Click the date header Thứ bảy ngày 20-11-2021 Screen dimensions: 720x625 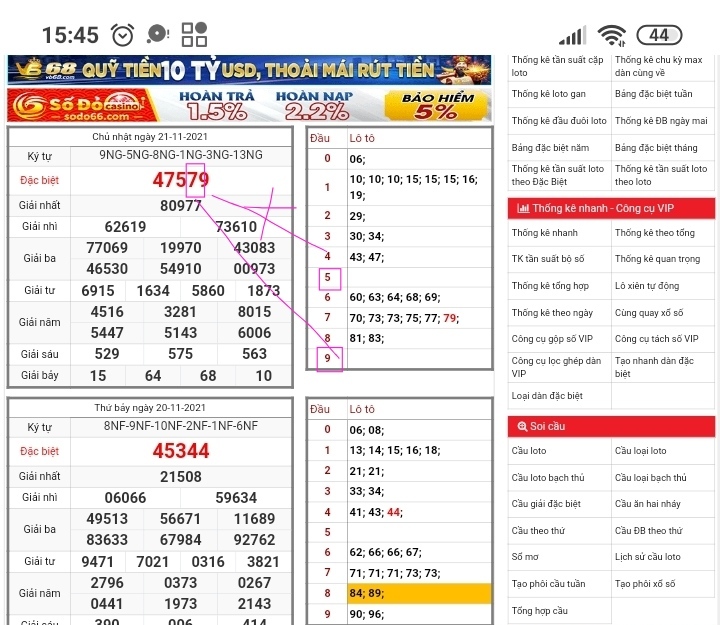coord(150,407)
